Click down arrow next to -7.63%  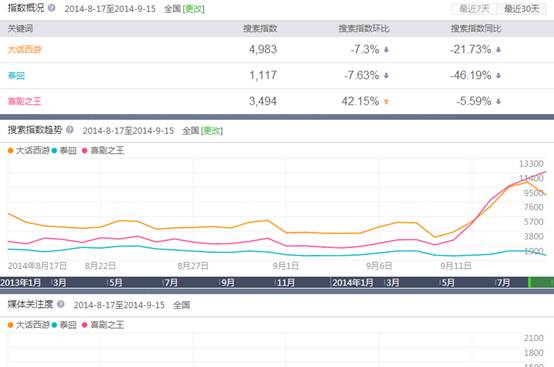386,76
